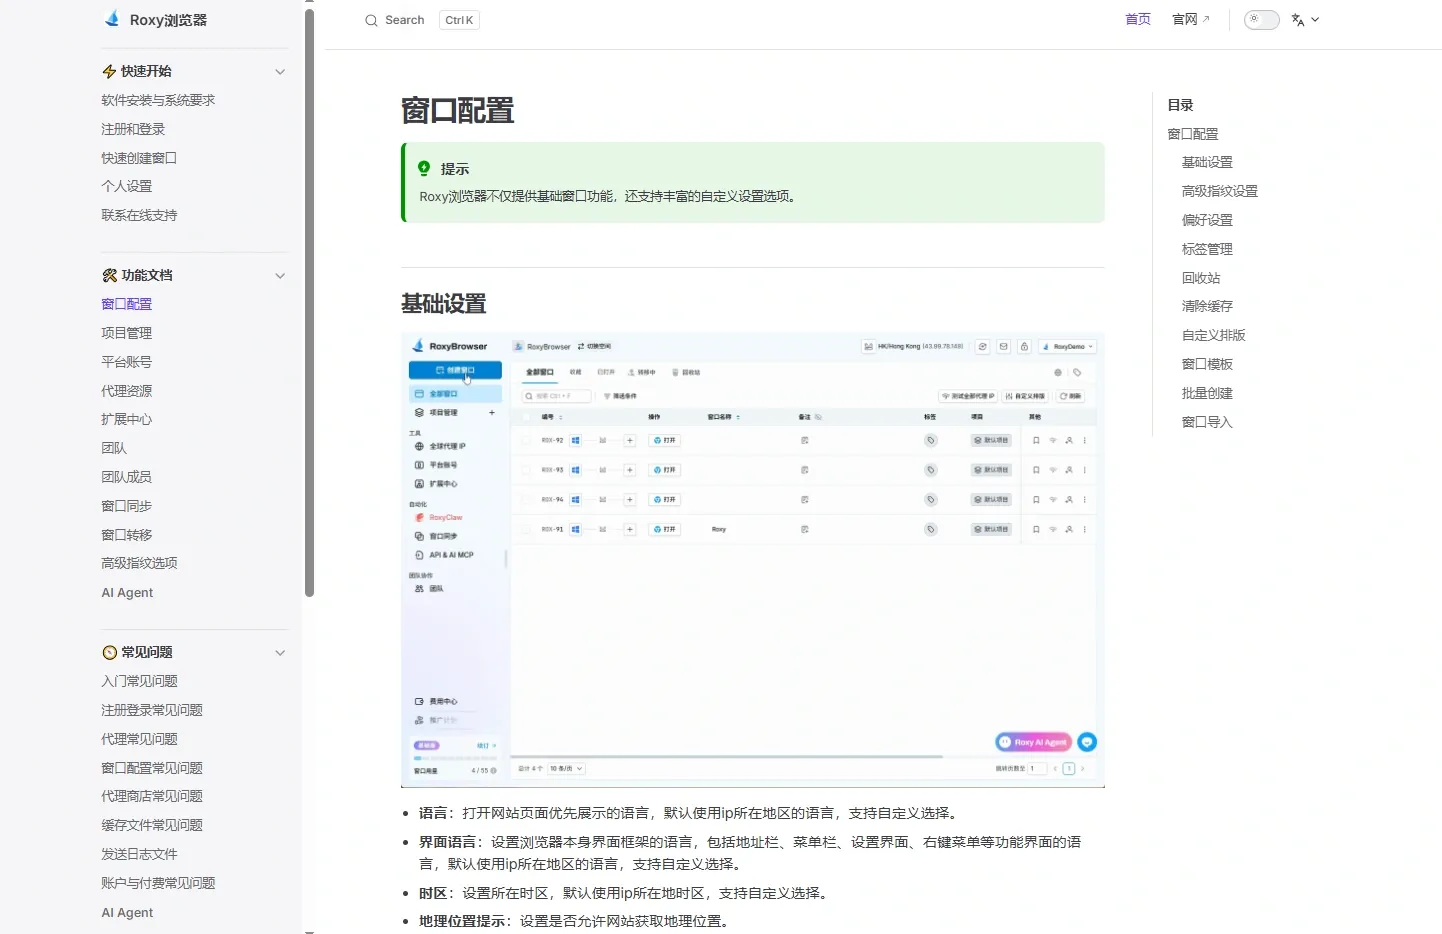Image resolution: width=1442 pixels, height=934 pixels.
Task: Open 注册登录常见问题 page
Action: tap(152, 711)
